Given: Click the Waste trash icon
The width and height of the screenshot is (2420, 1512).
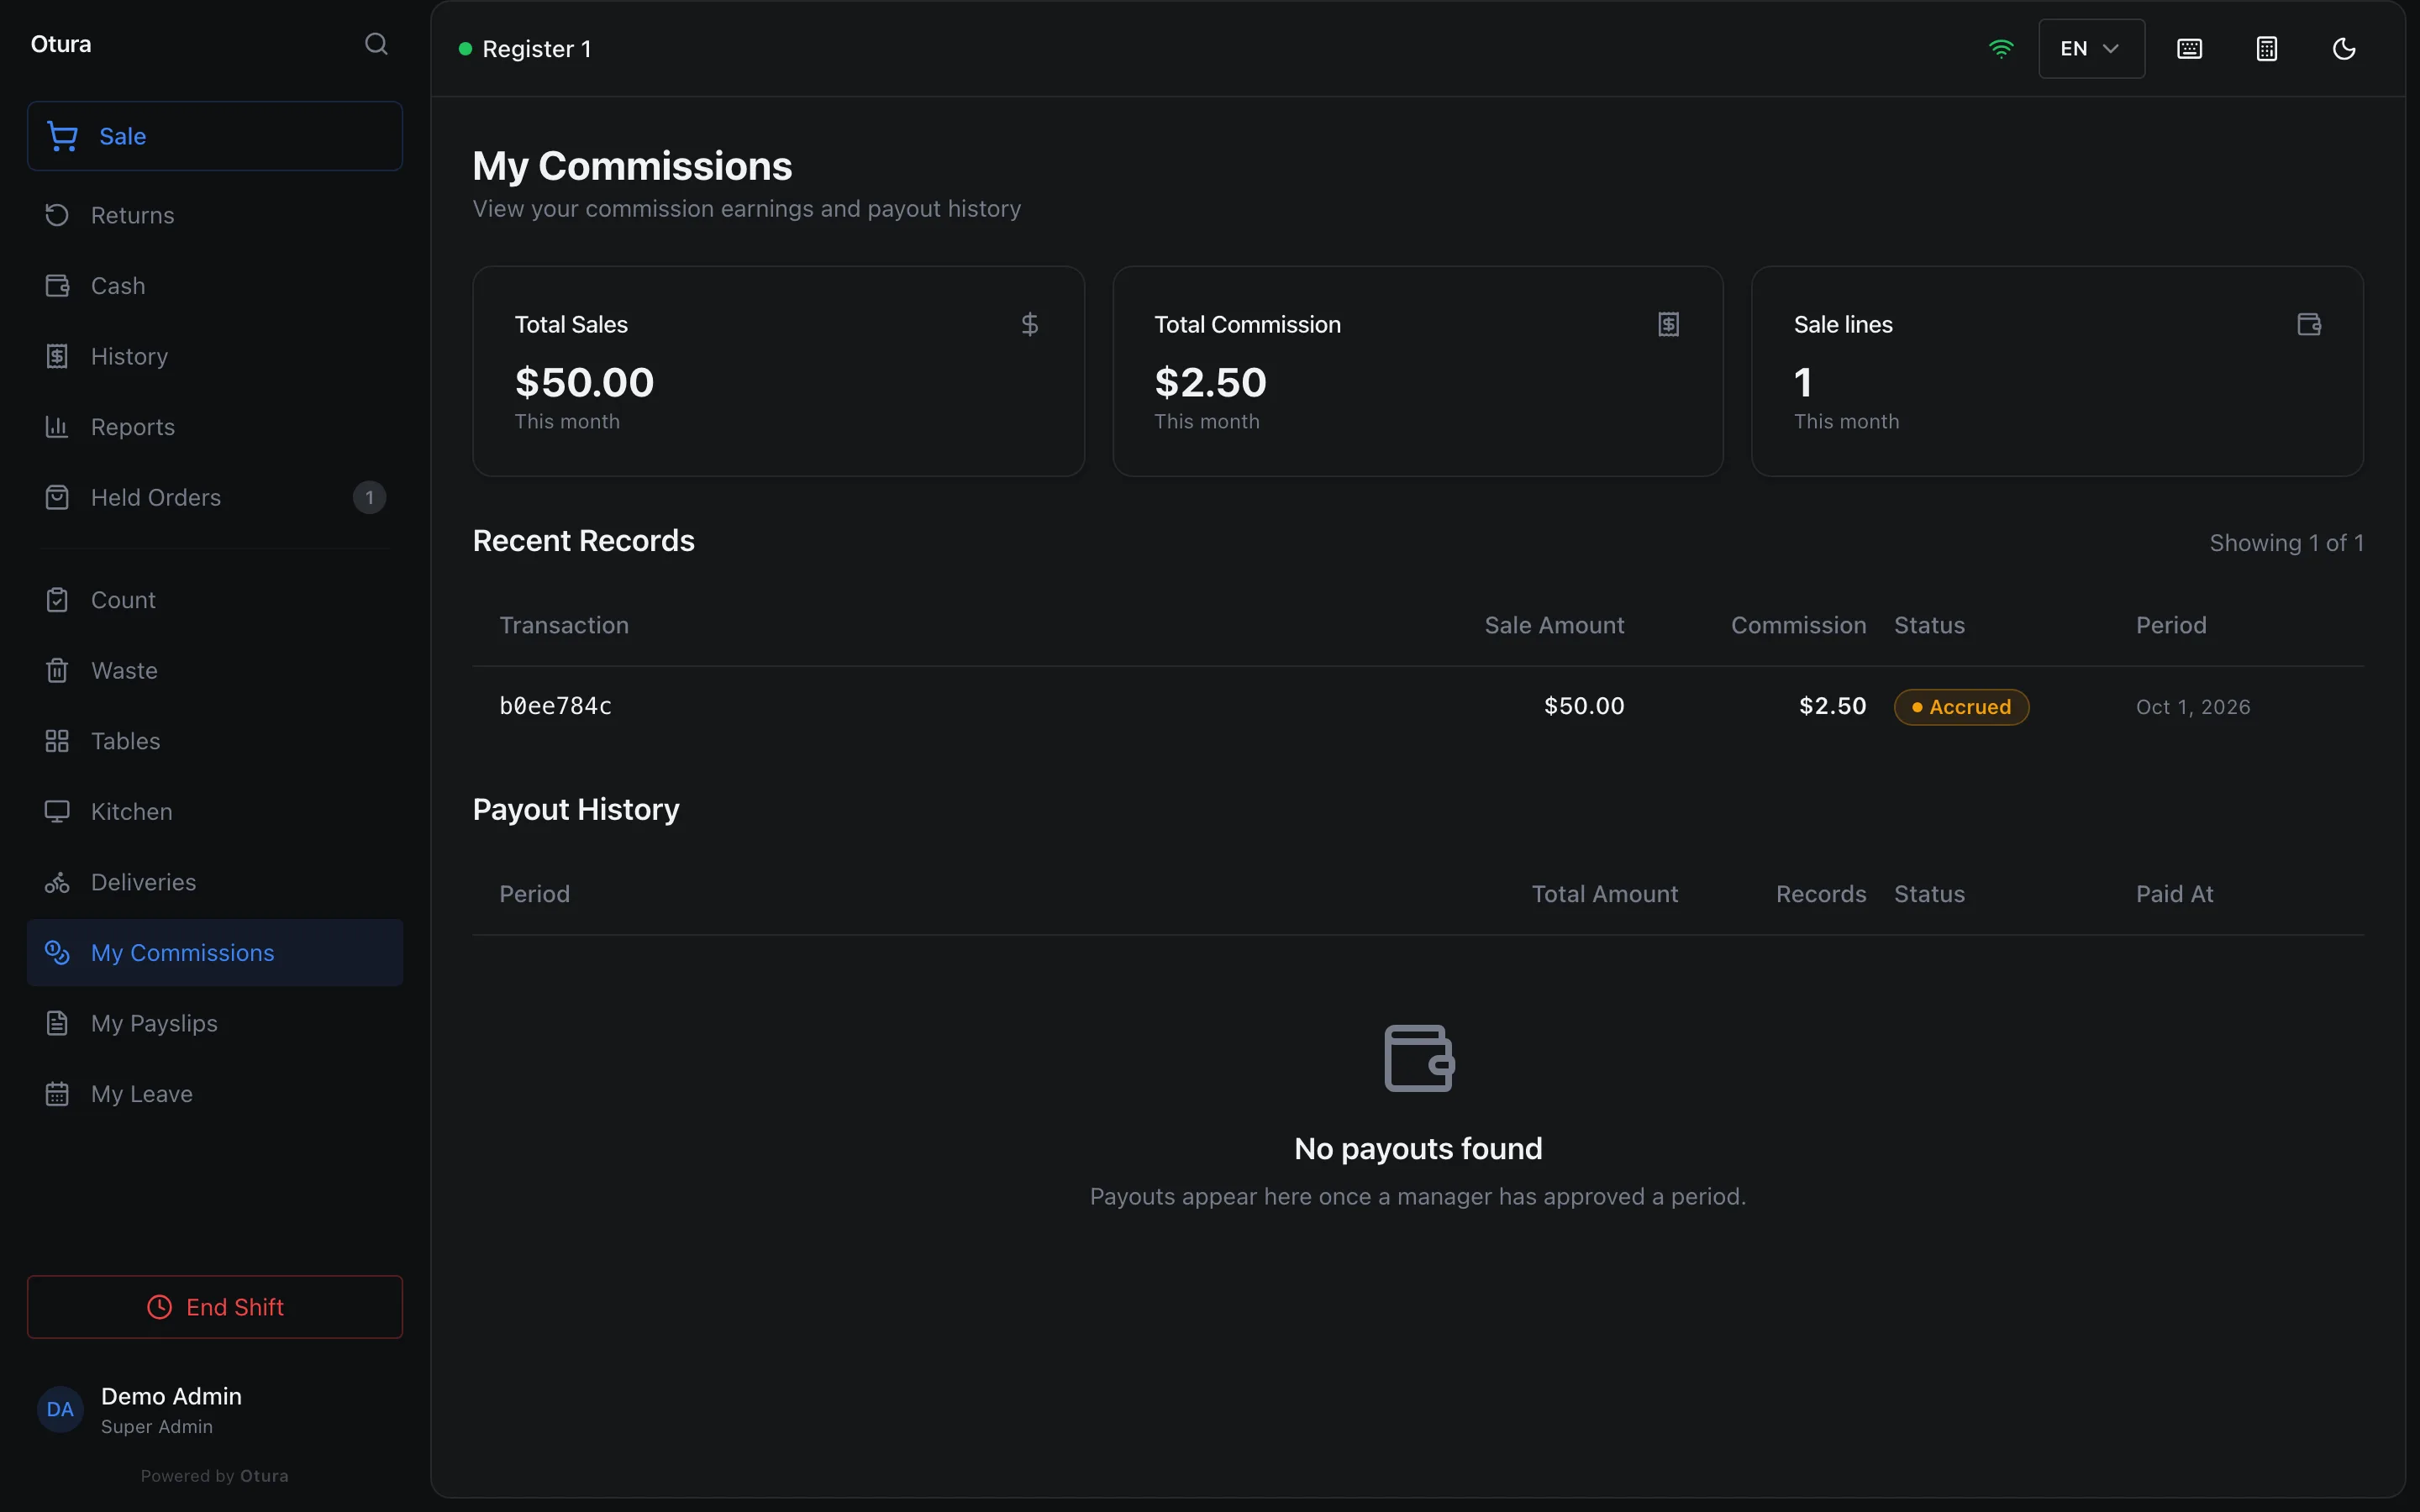Looking at the screenshot, I should [x=57, y=671].
